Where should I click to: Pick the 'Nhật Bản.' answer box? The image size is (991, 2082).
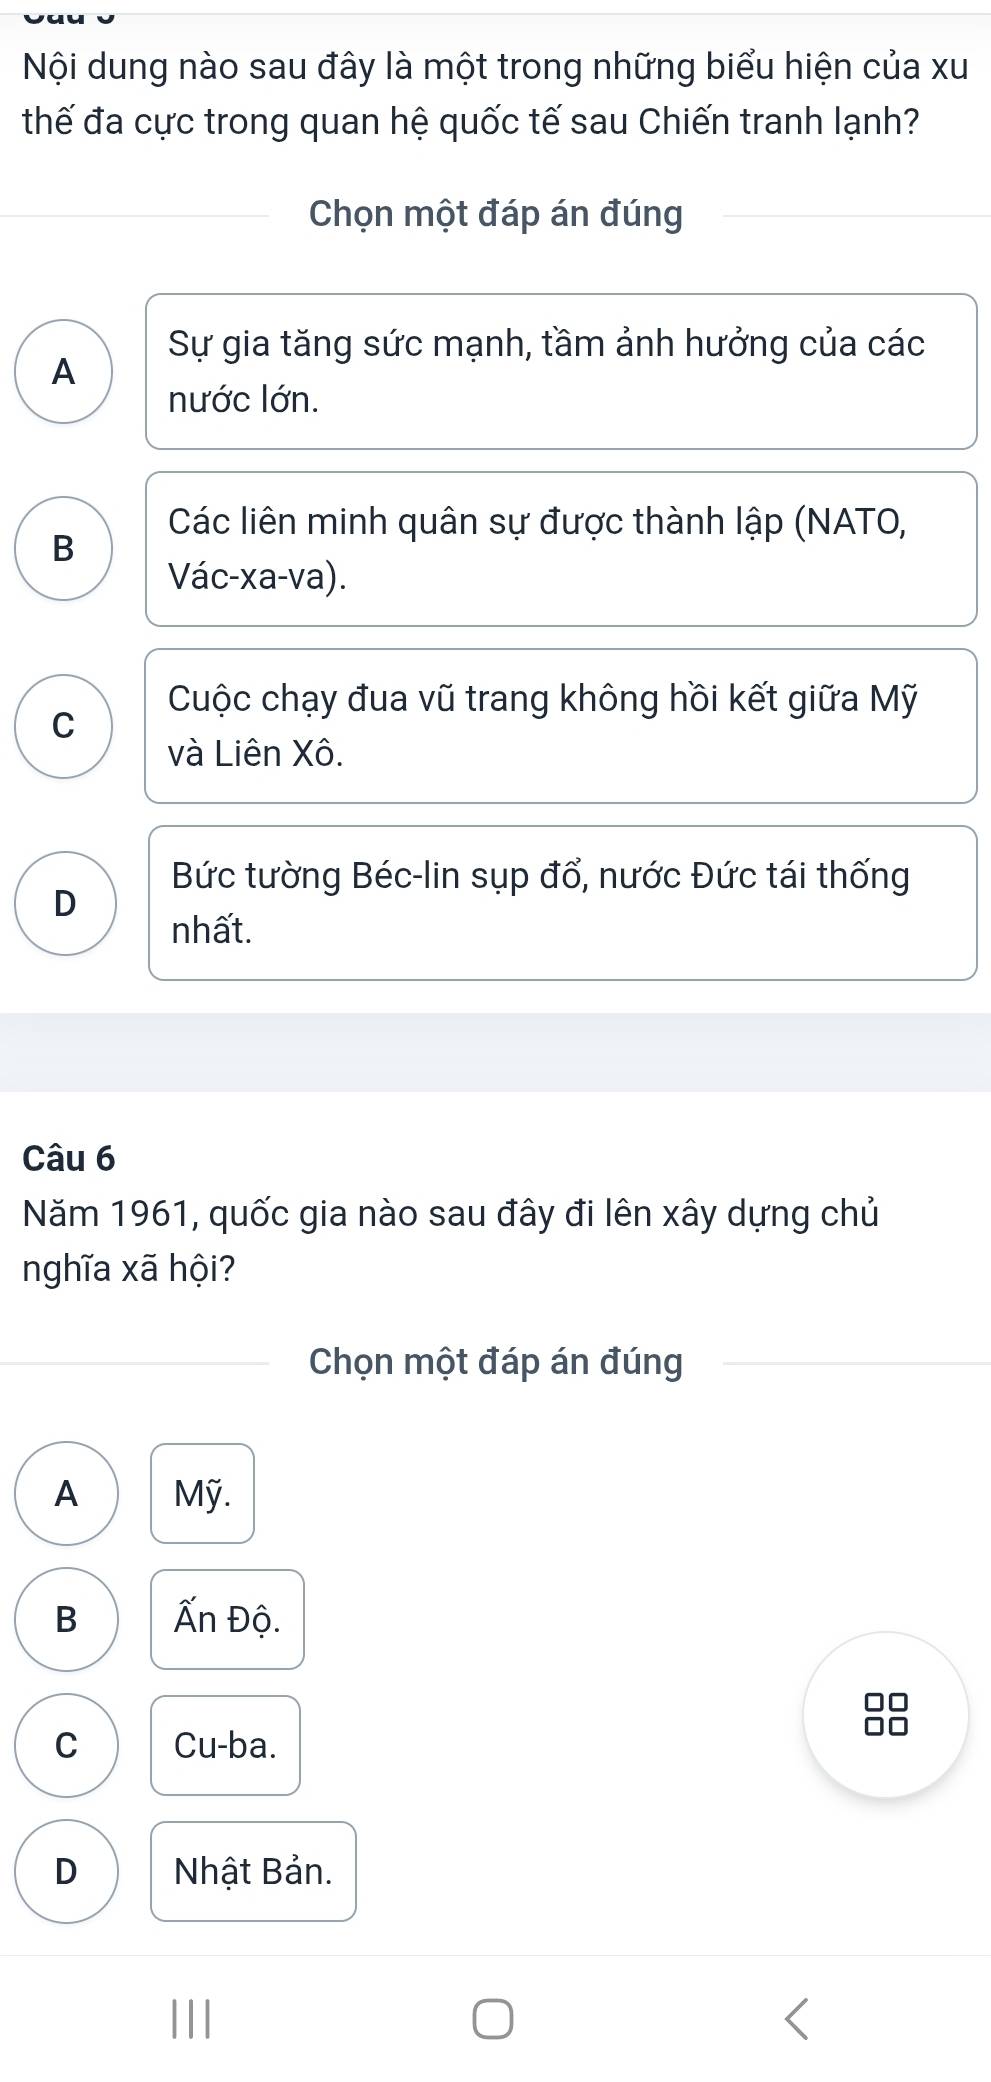tap(253, 1871)
